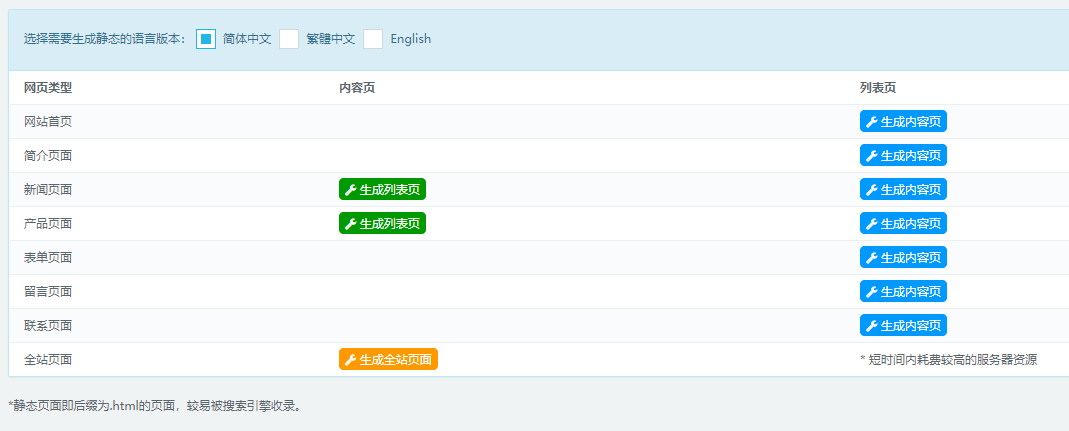Click the 网站首页 row label

pyautogui.click(x=48, y=122)
